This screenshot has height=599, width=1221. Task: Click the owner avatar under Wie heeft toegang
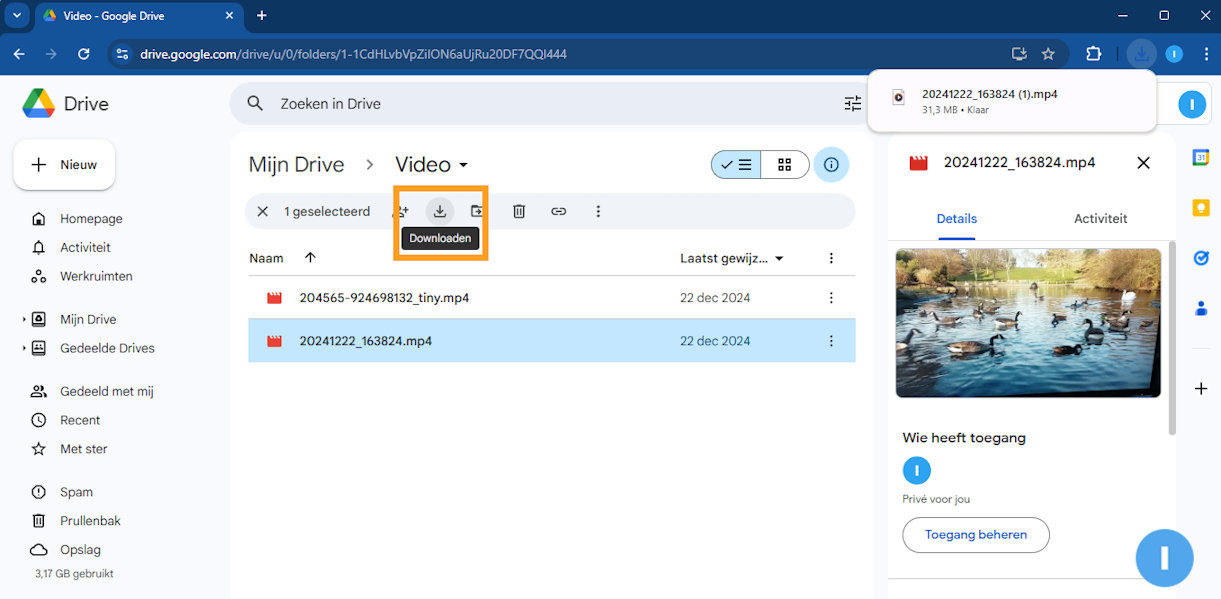coord(917,470)
